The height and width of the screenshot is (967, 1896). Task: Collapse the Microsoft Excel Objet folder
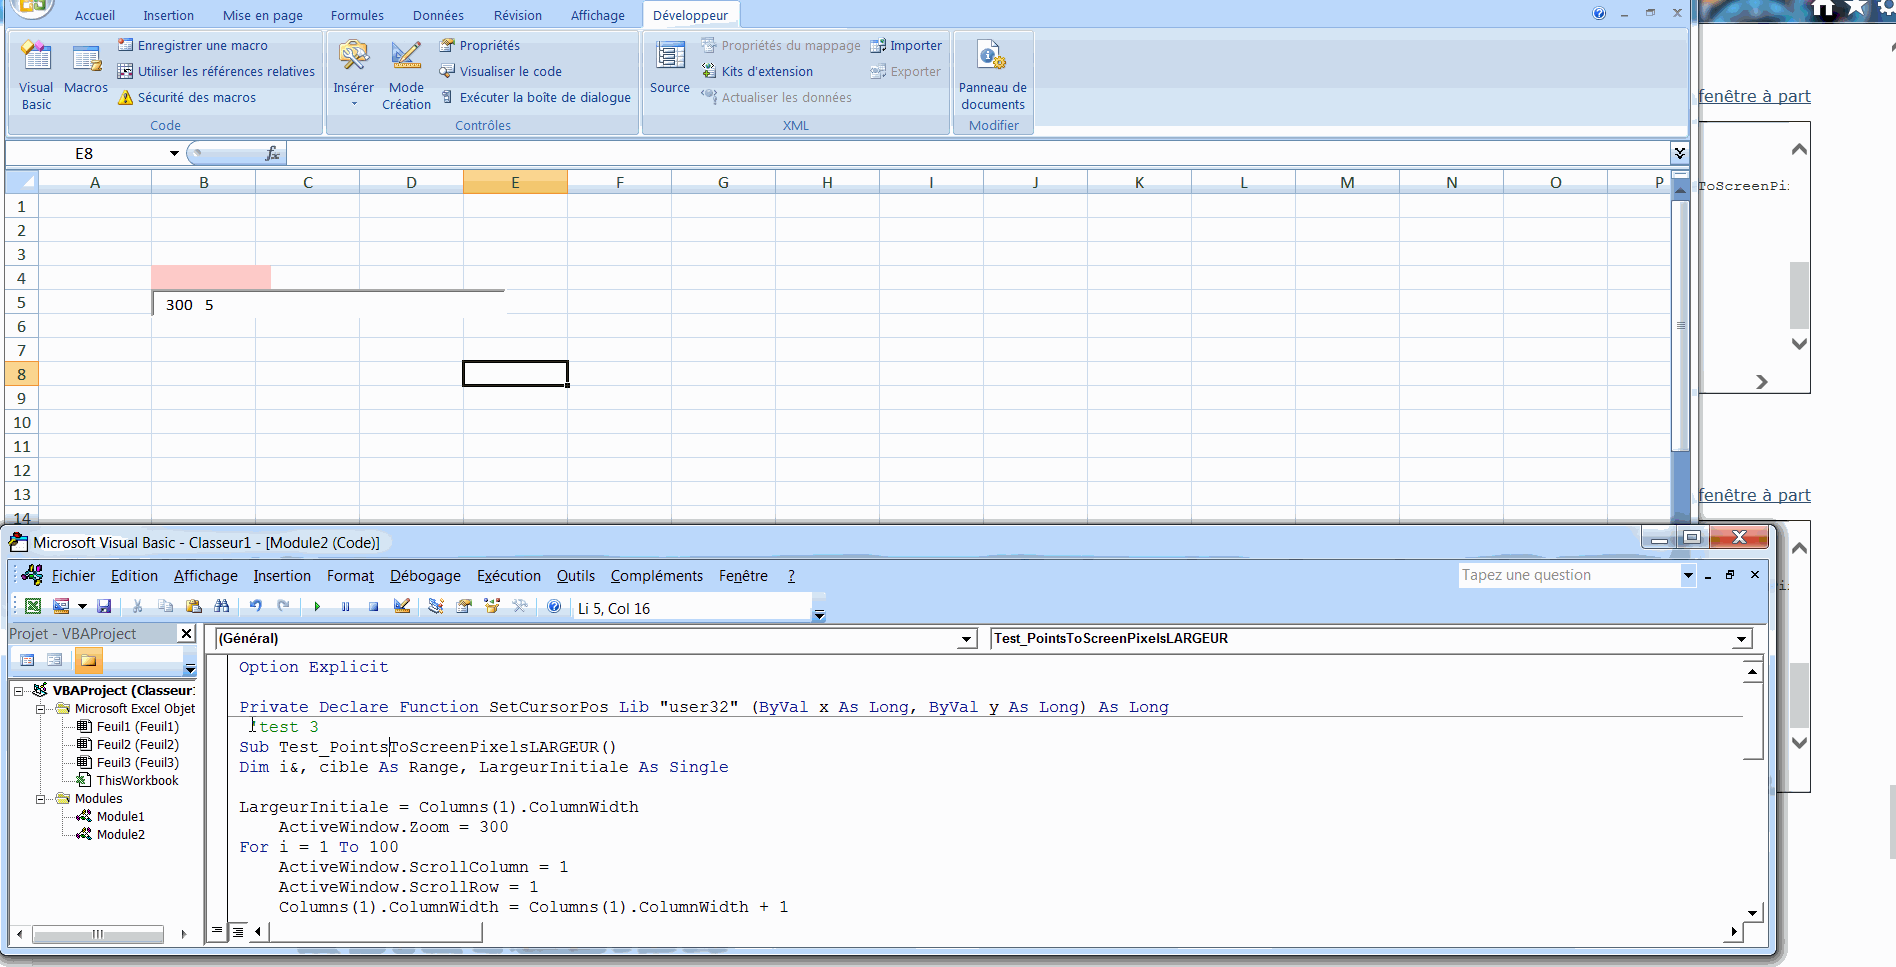coord(41,709)
